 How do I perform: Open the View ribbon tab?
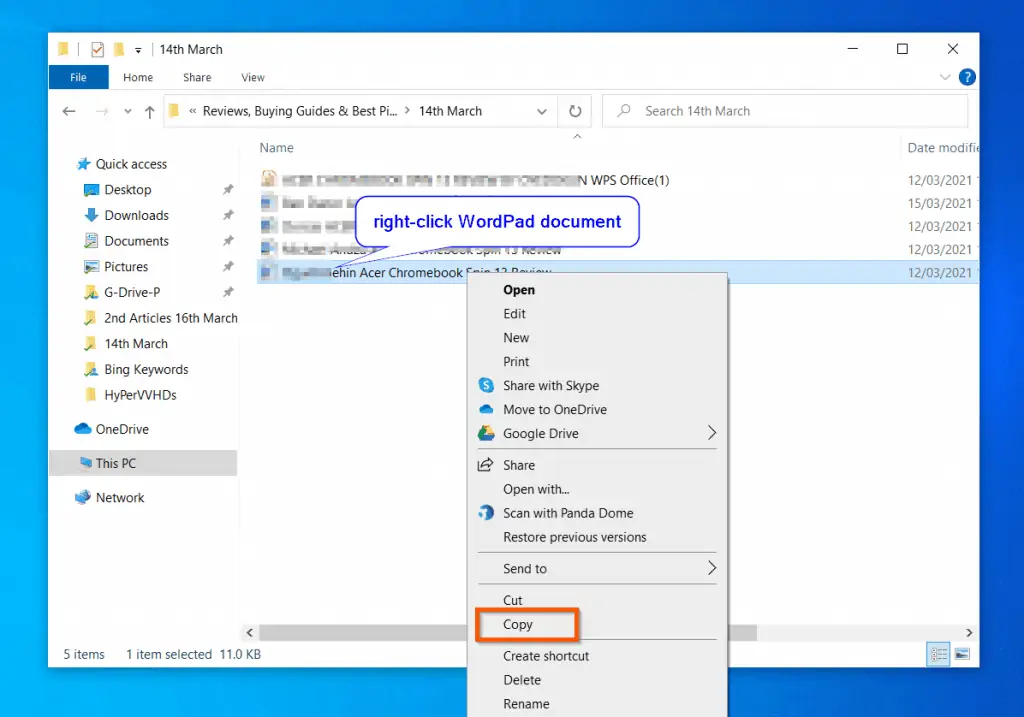[253, 77]
